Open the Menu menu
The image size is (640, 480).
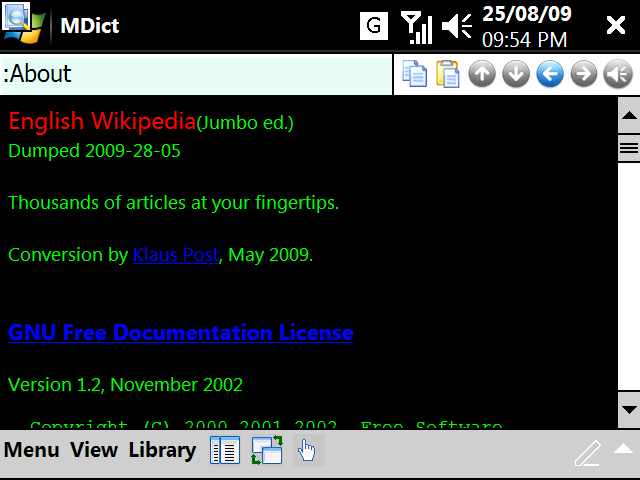31,450
